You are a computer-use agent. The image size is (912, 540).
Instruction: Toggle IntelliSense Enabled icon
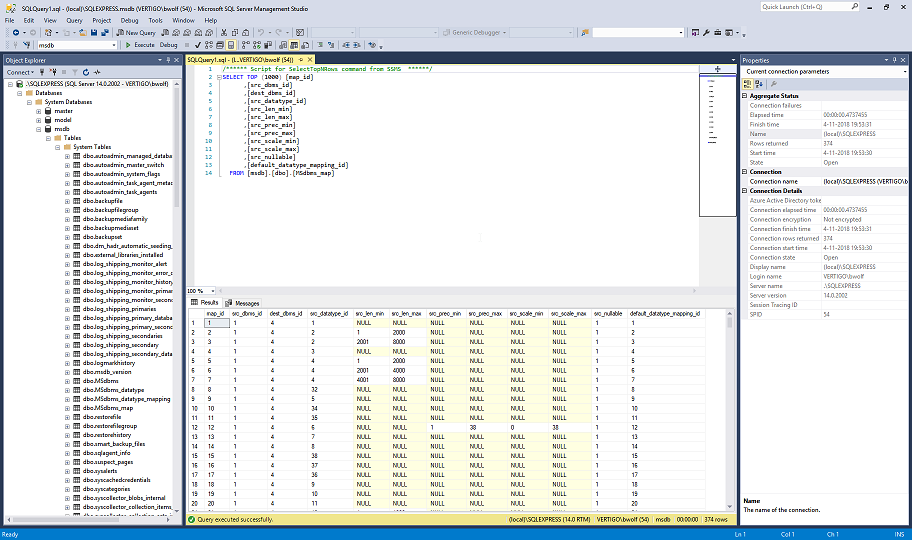(x=231, y=45)
